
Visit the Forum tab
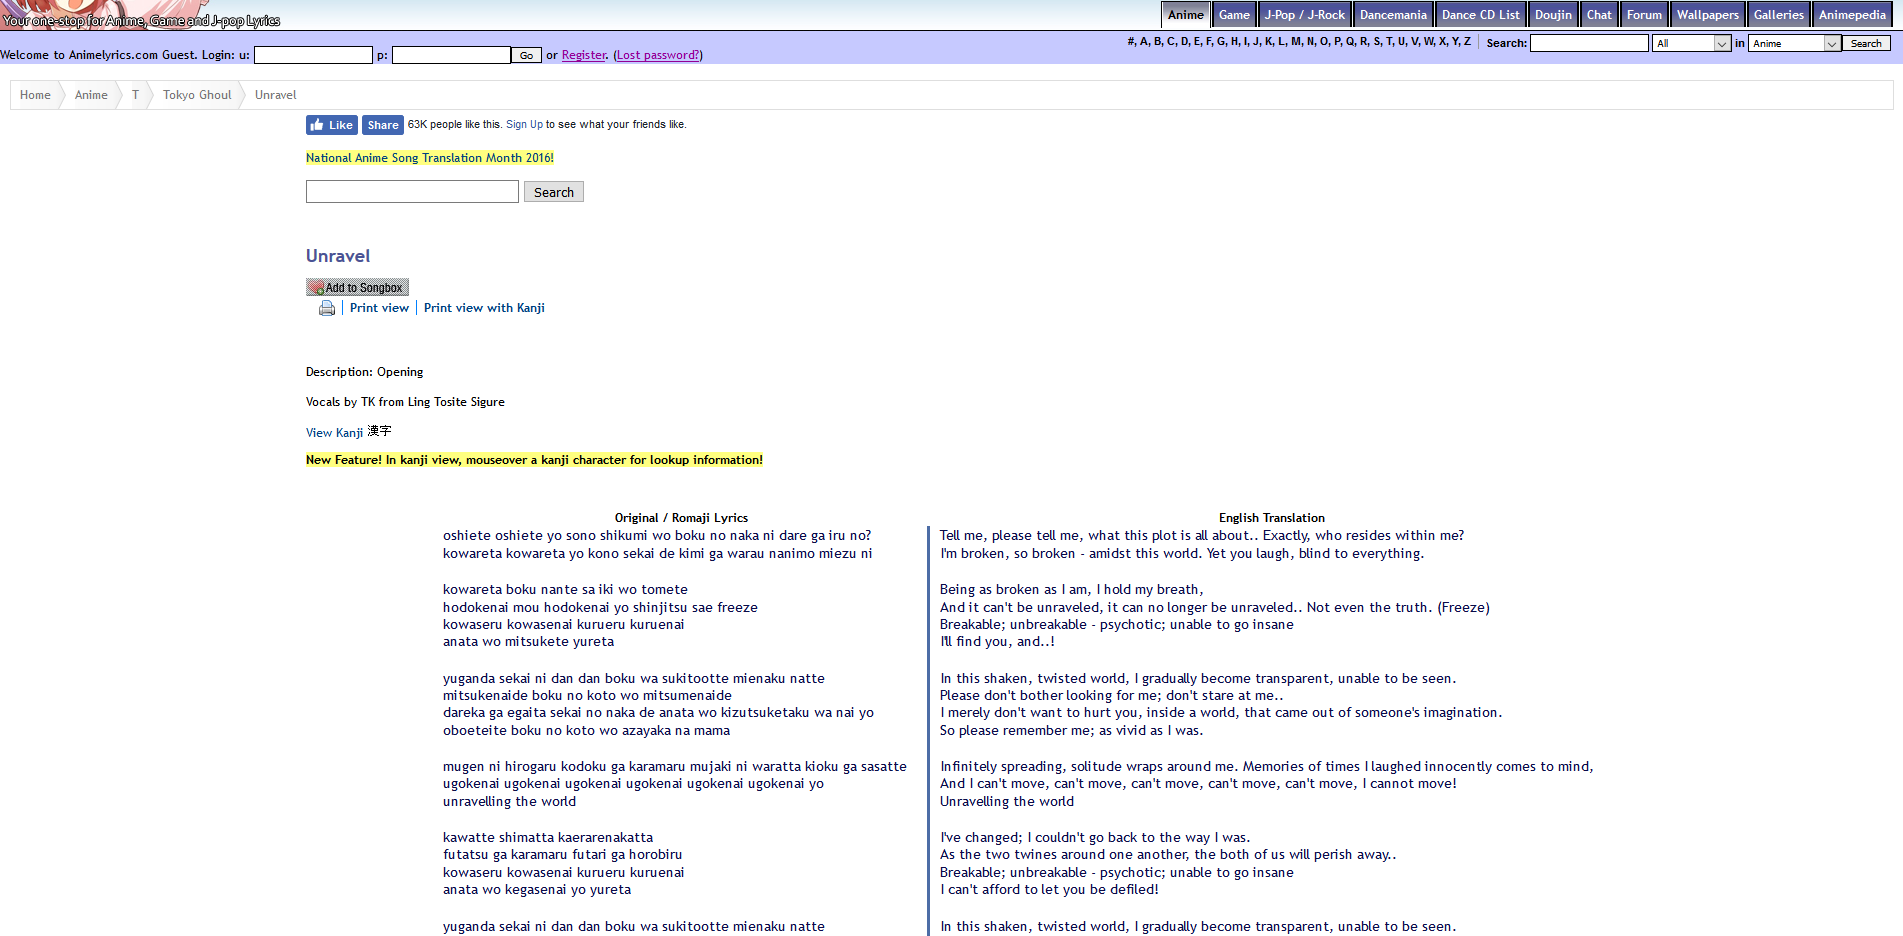[1644, 15]
